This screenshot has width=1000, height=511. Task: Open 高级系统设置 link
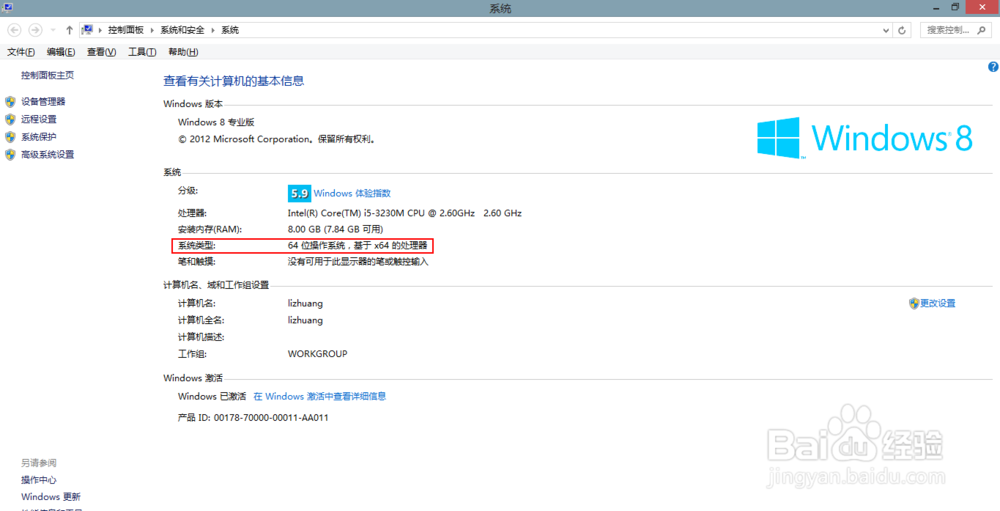[47, 154]
